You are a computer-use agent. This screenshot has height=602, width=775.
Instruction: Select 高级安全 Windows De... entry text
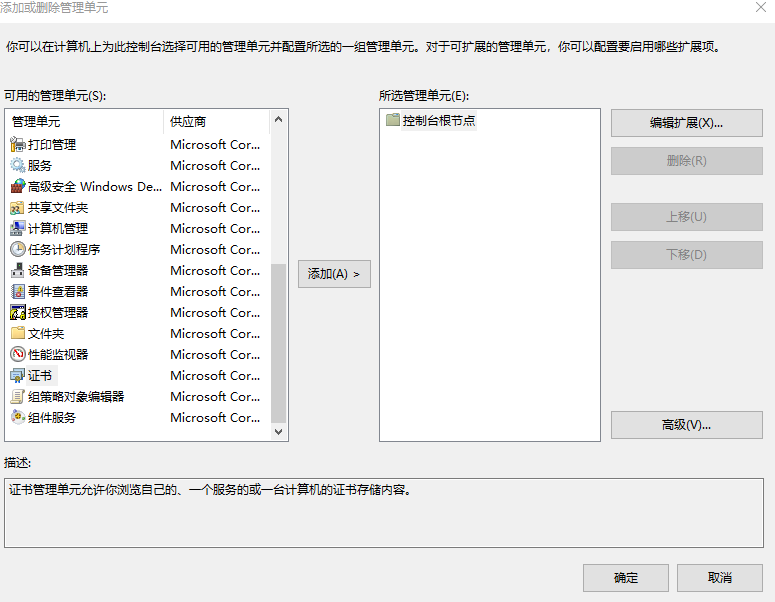tap(95, 186)
